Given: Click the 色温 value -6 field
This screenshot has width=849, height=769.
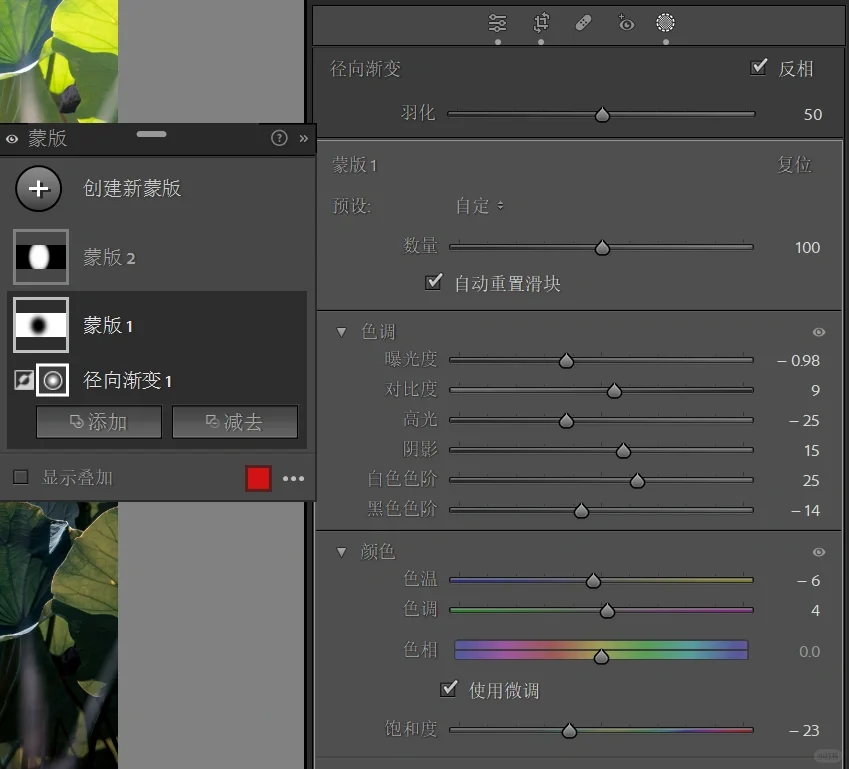Looking at the screenshot, I should pyautogui.click(x=808, y=581).
